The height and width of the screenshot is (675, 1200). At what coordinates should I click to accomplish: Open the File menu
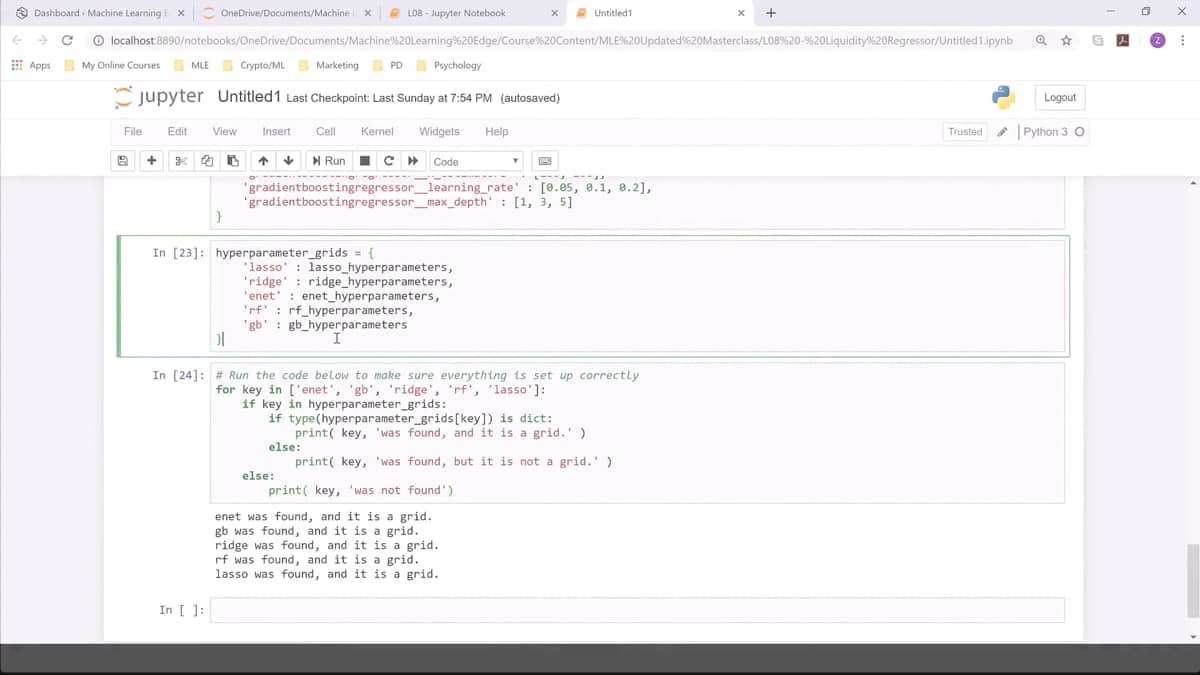coord(133,131)
